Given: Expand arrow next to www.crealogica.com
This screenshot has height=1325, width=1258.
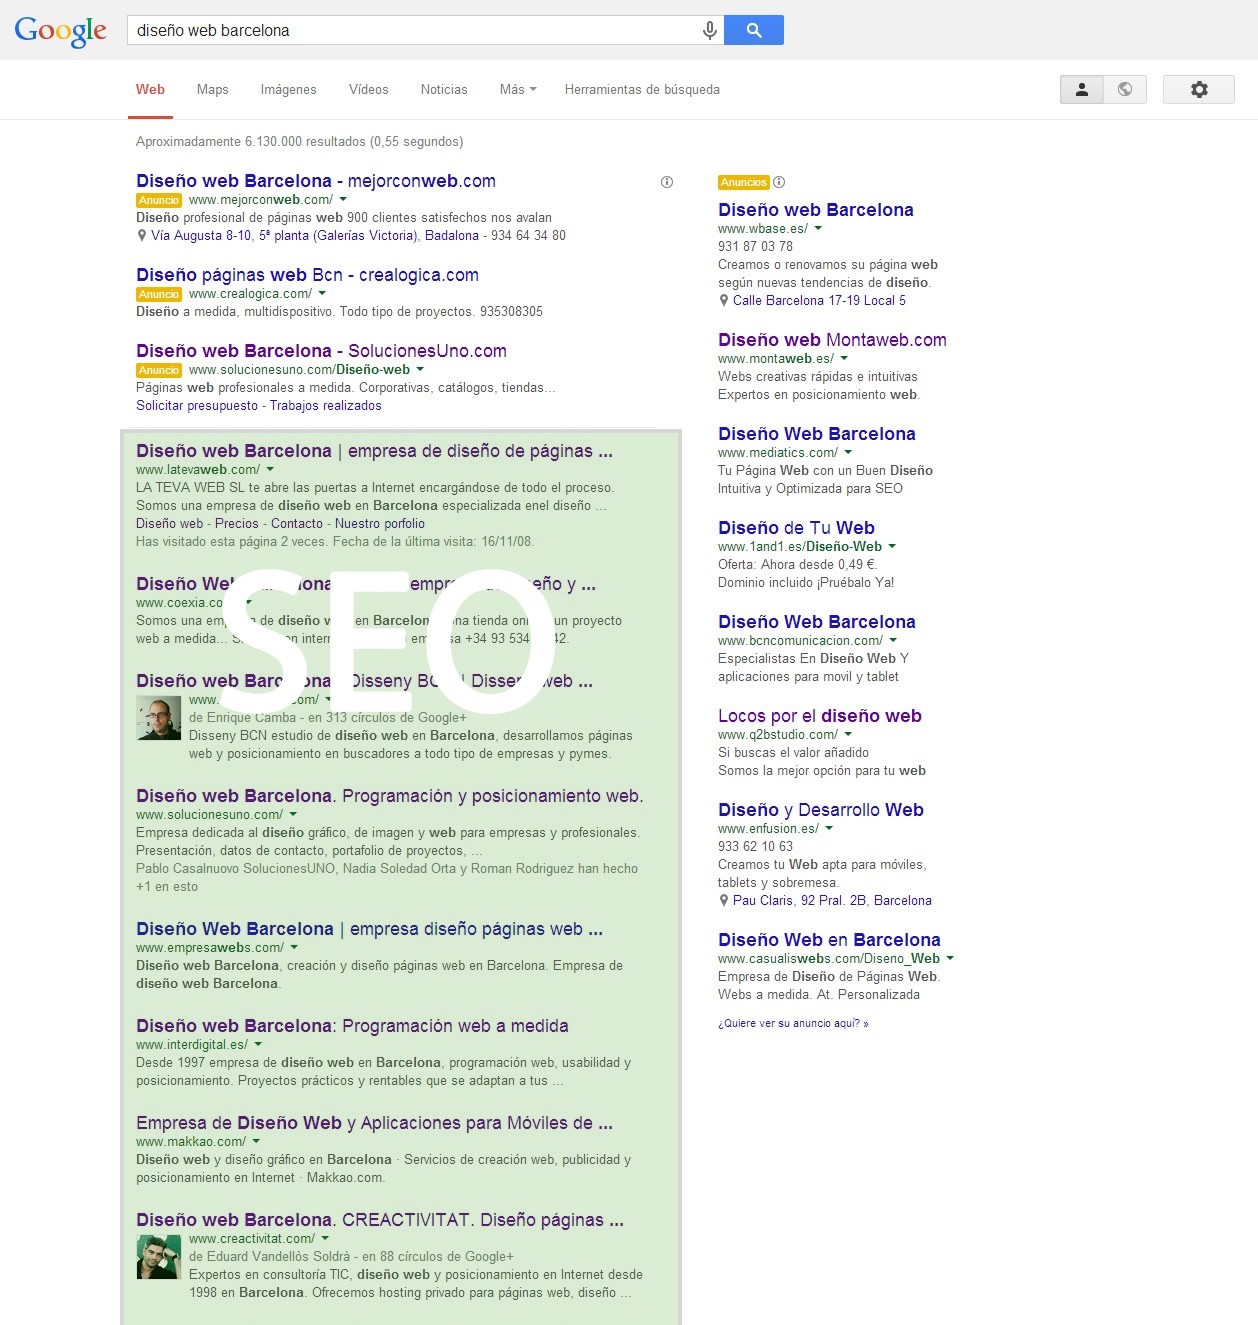Looking at the screenshot, I should click(x=322, y=294).
